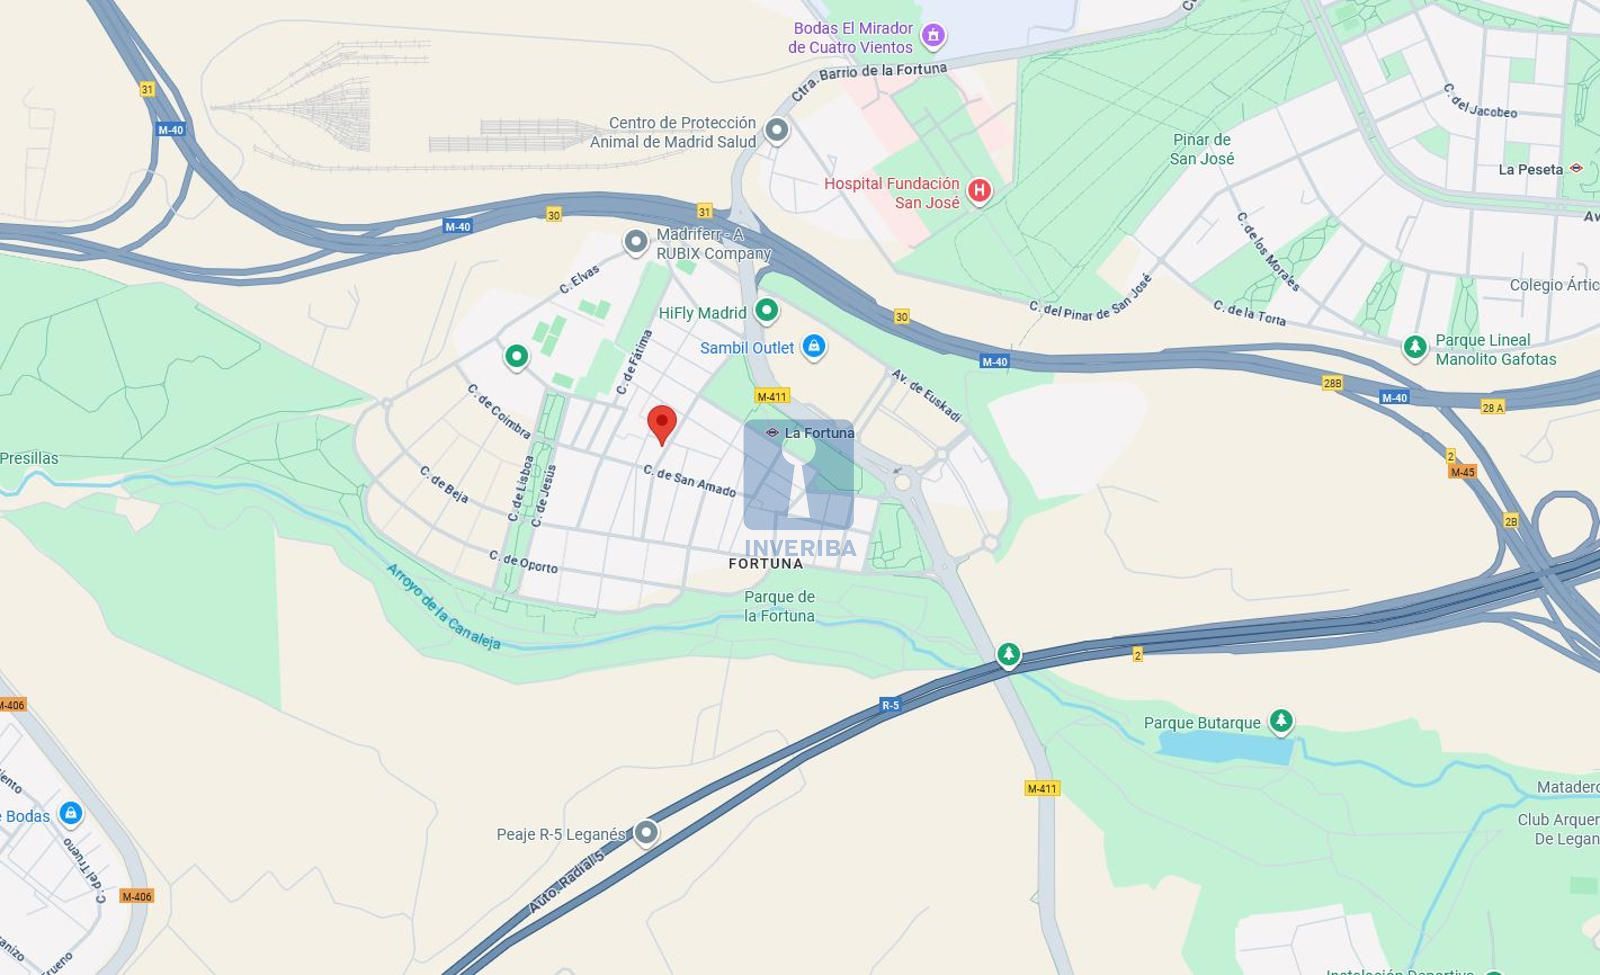
Task: Select the green park marker near C. Elvas
Action: (516, 356)
